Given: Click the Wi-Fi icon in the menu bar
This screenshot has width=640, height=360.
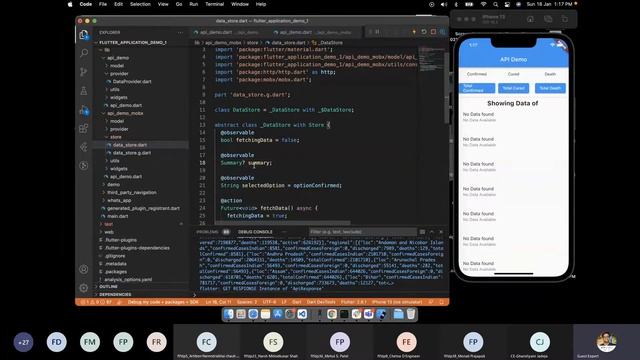Looking at the screenshot, I should click(483, 4).
